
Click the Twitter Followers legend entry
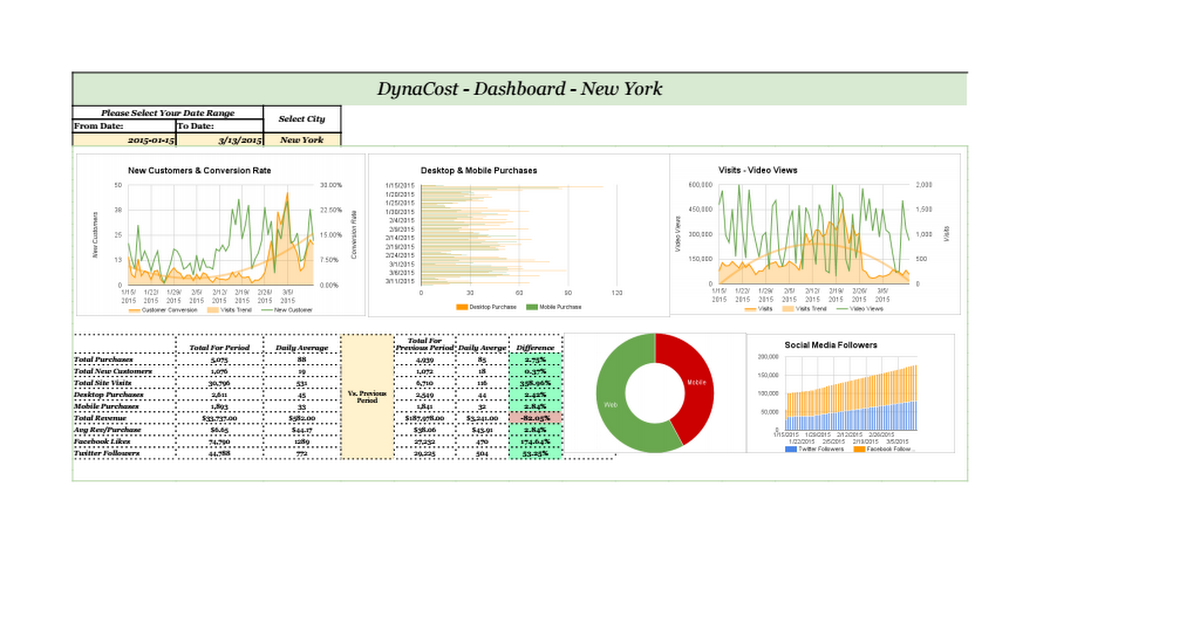point(814,449)
